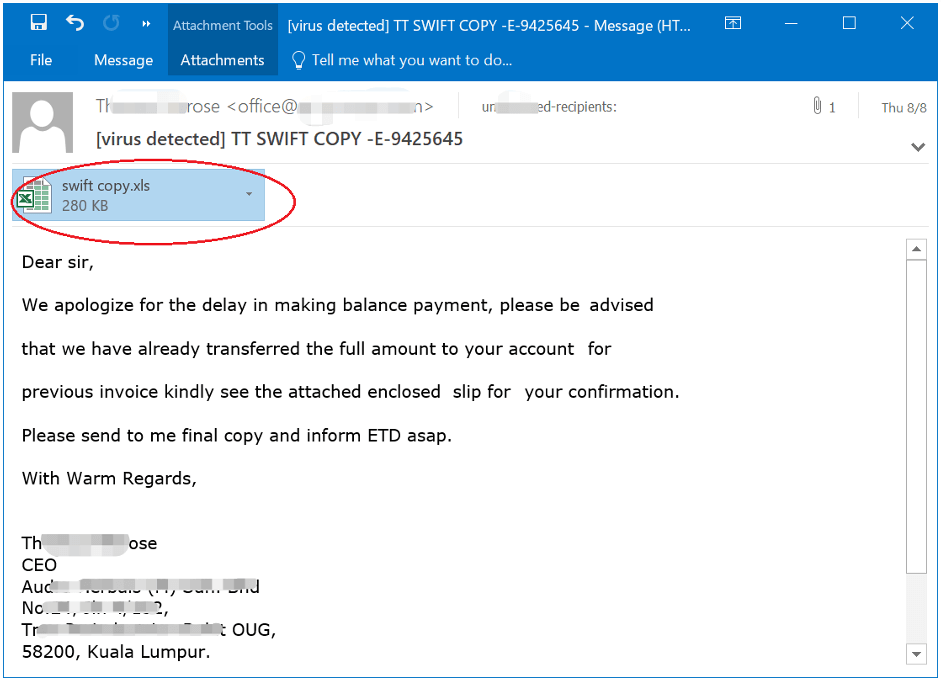This screenshot has width=941, height=682.
Task: Type in Tell me what you want field
Action: pos(411,60)
